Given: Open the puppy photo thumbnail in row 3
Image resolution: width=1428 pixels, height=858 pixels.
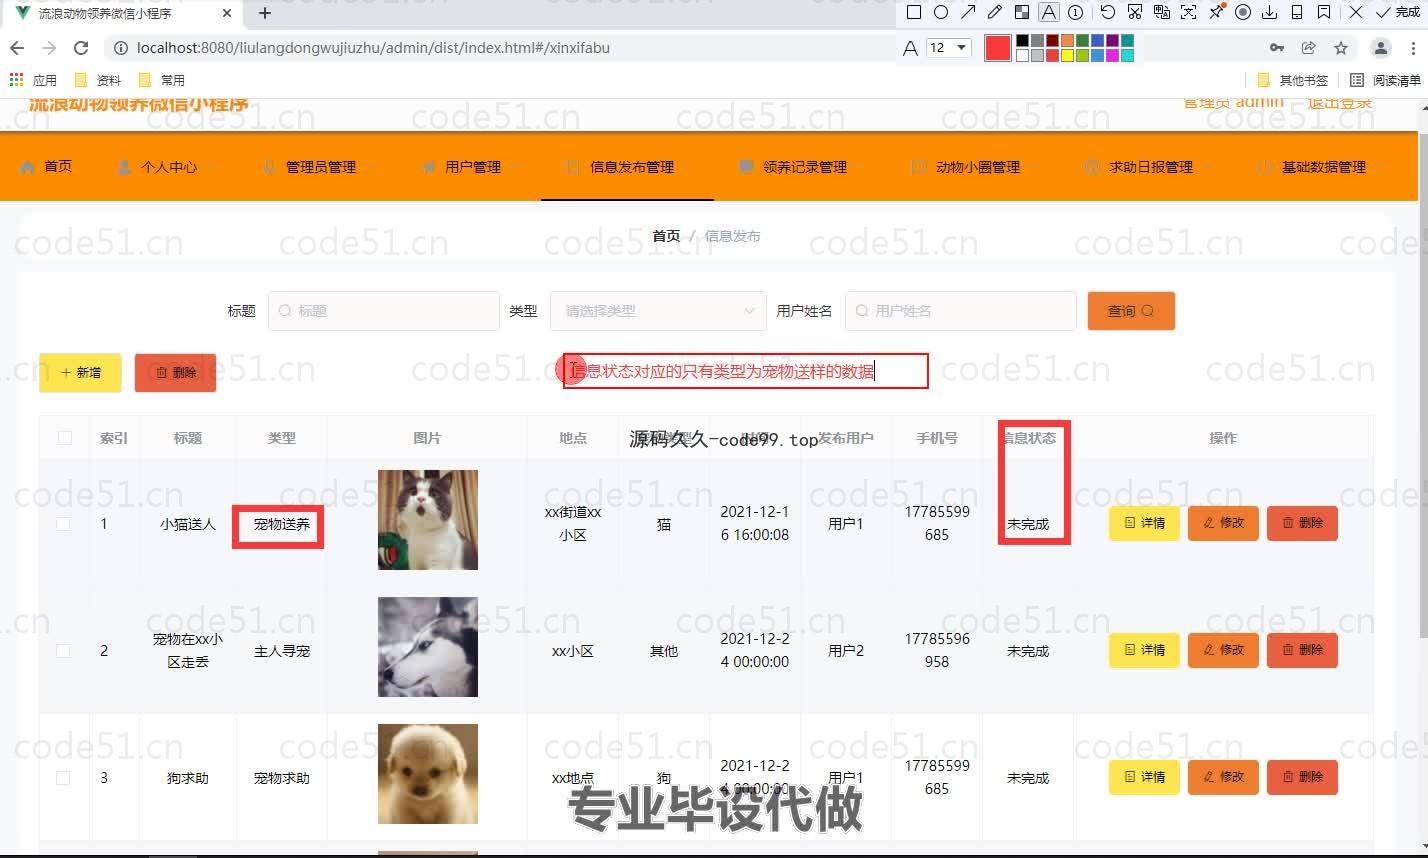Looking at the screenshot, I should (428, 774).
